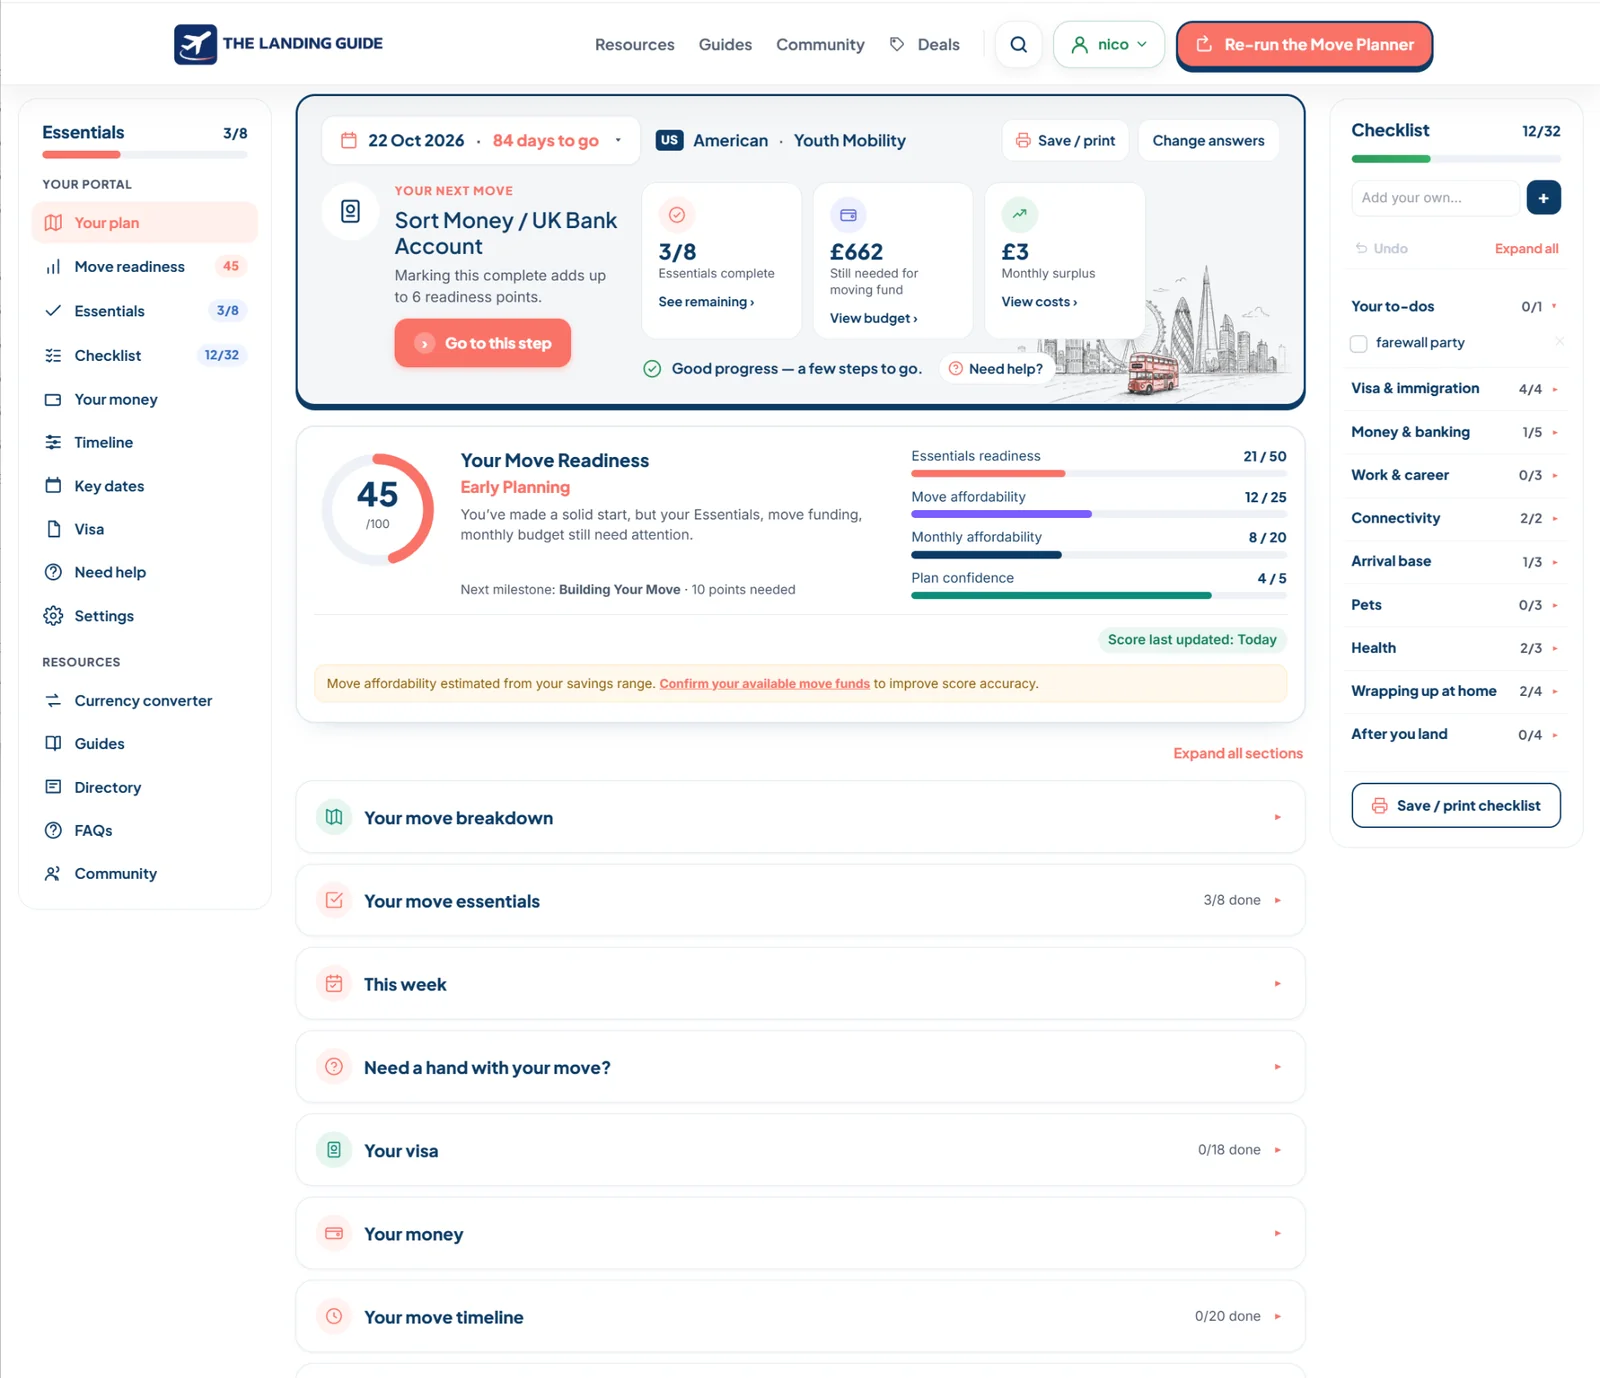The width and height of the screenshot is (1600, 1378).
Task: Open the days-to-go date dropdown arrow
Action: (x=618, y=140)
